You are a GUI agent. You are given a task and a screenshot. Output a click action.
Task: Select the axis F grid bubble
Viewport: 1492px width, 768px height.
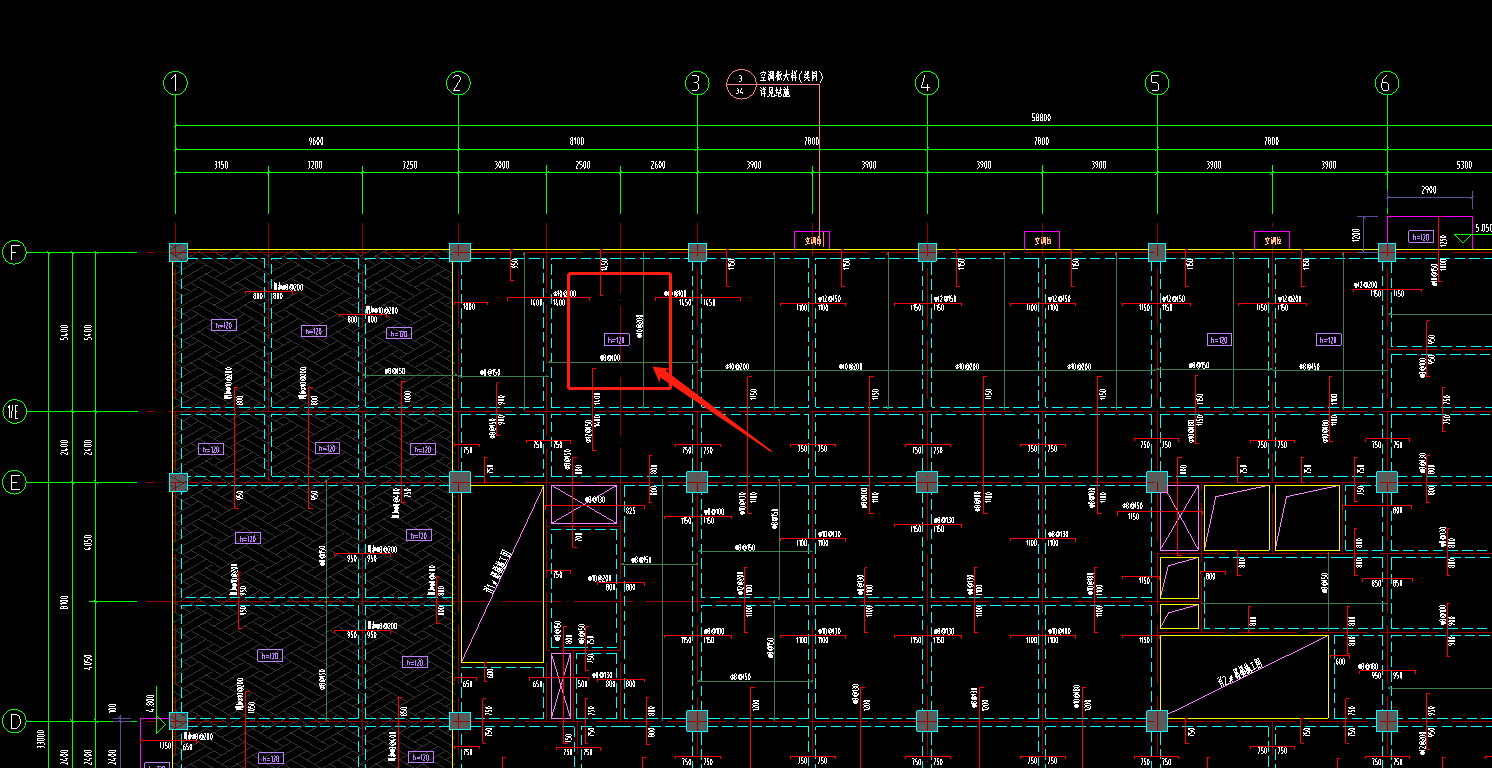click(15, 252)
